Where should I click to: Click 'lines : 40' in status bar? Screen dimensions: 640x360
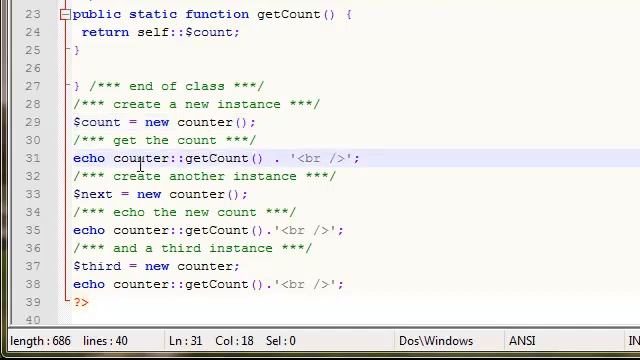tap(105, 341)
